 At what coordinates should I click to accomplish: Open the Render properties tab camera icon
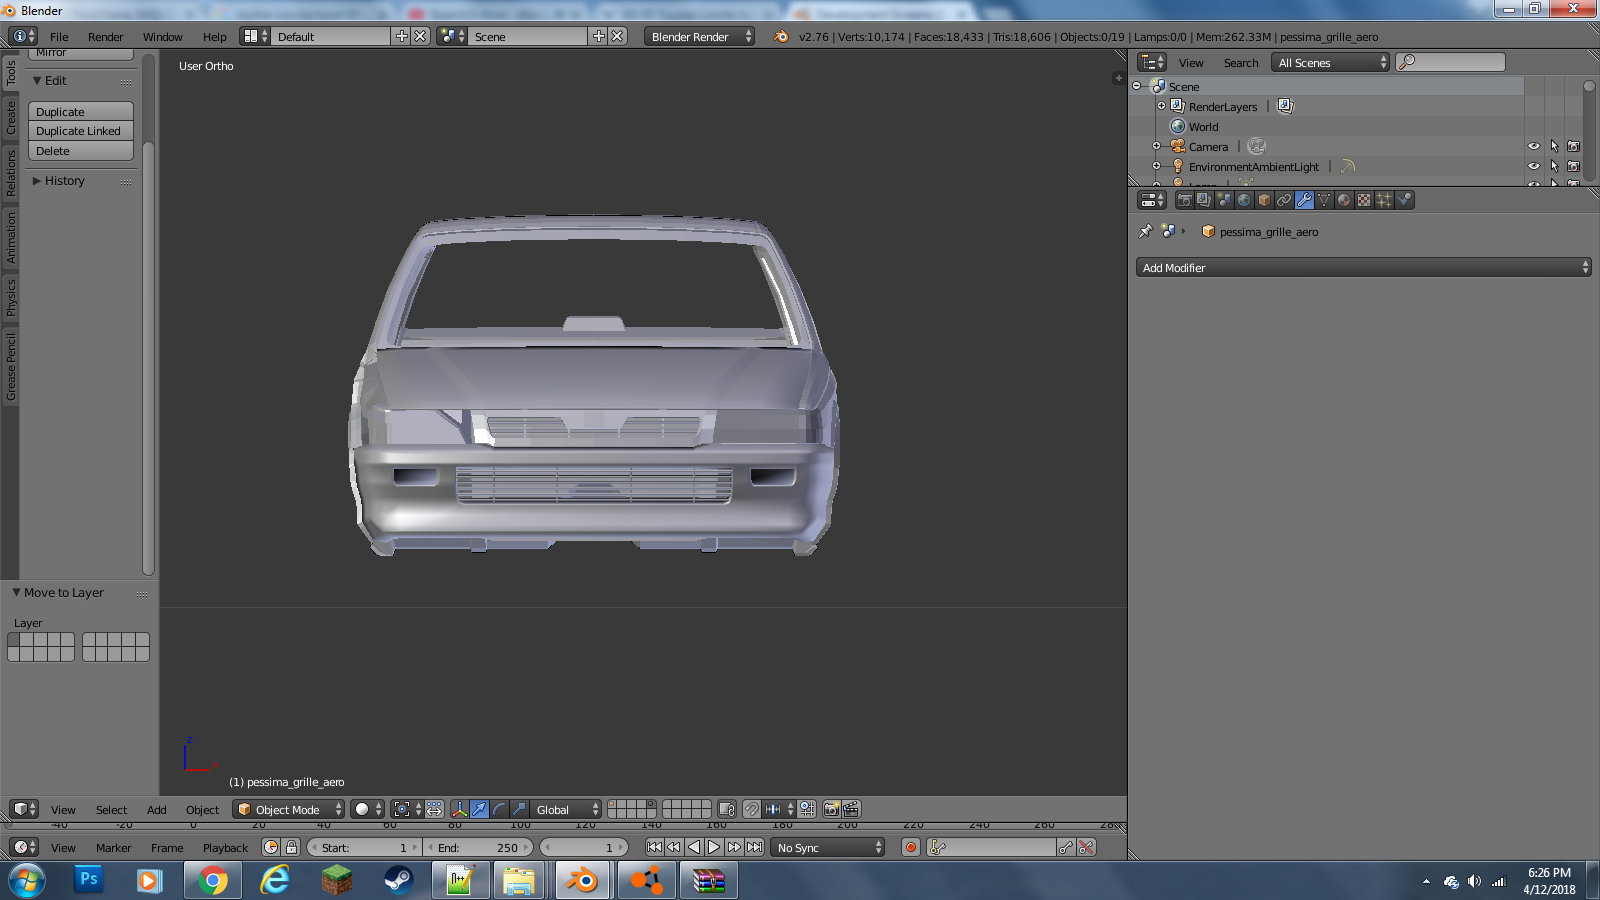tap(1184, 200)
